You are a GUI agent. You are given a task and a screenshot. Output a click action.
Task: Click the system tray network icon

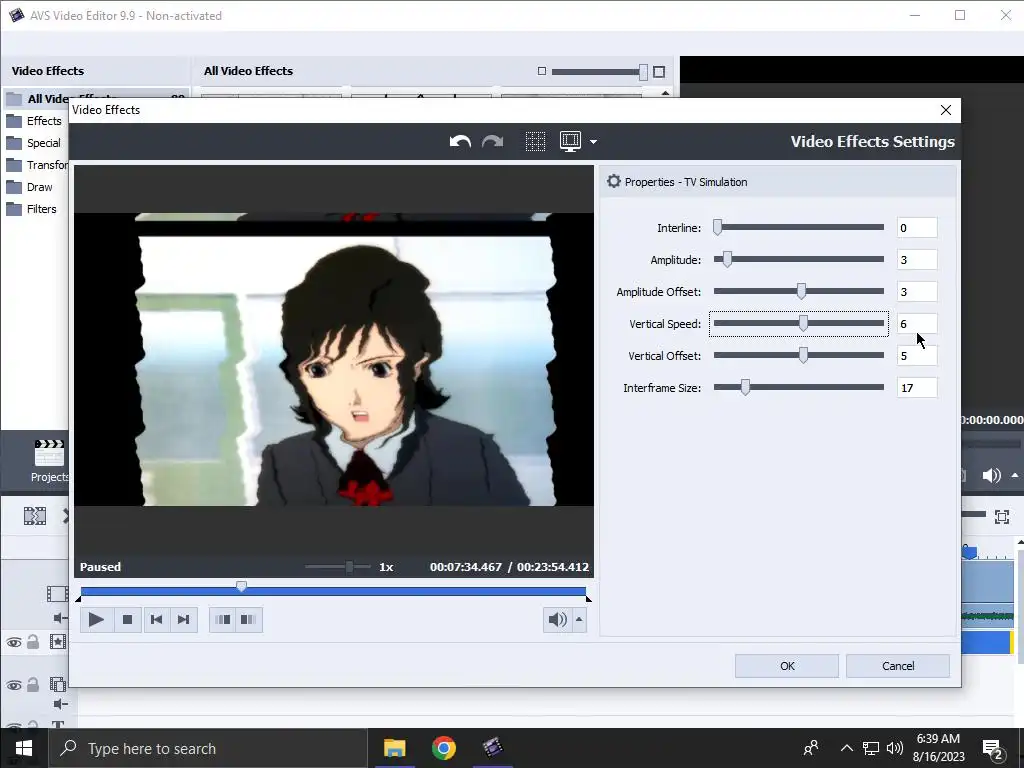871,748
